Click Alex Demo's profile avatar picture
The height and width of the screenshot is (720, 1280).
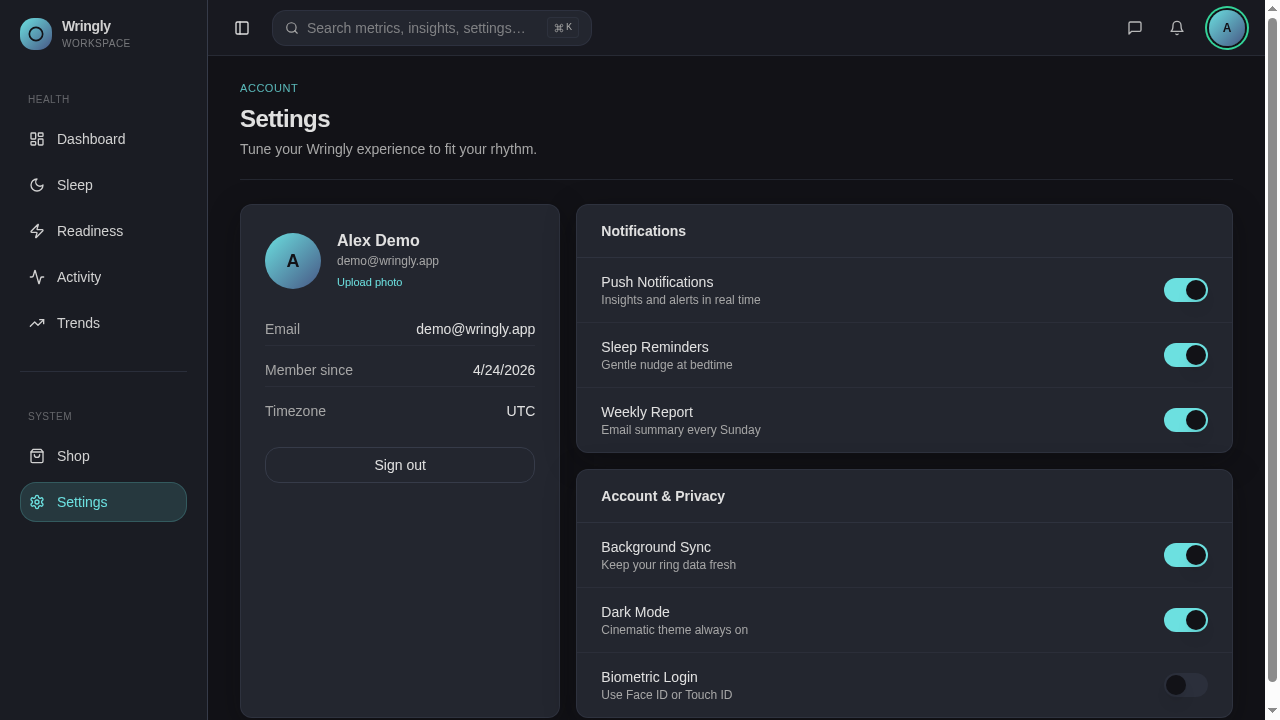293,261
